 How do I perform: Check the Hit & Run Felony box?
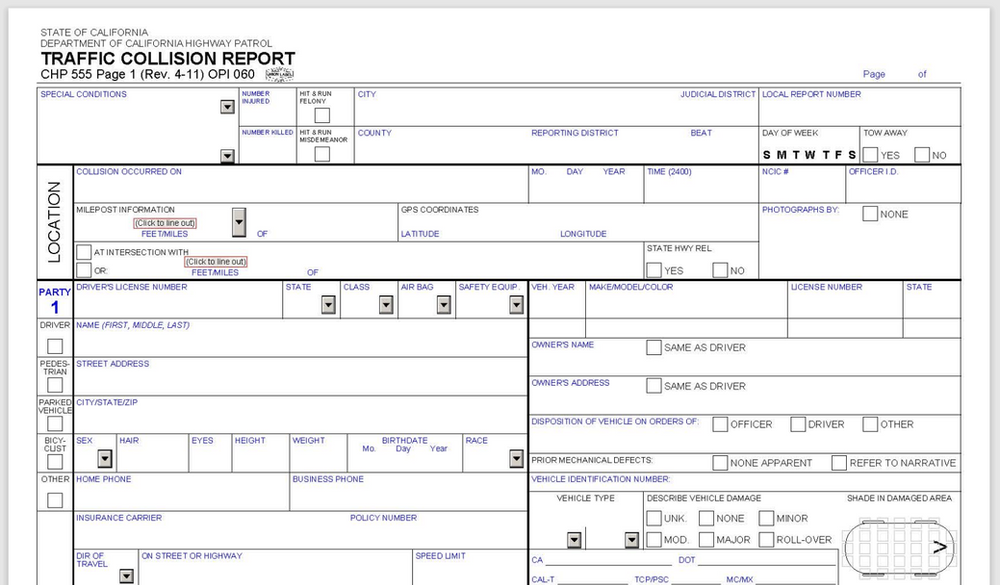[x=322, y=115]
